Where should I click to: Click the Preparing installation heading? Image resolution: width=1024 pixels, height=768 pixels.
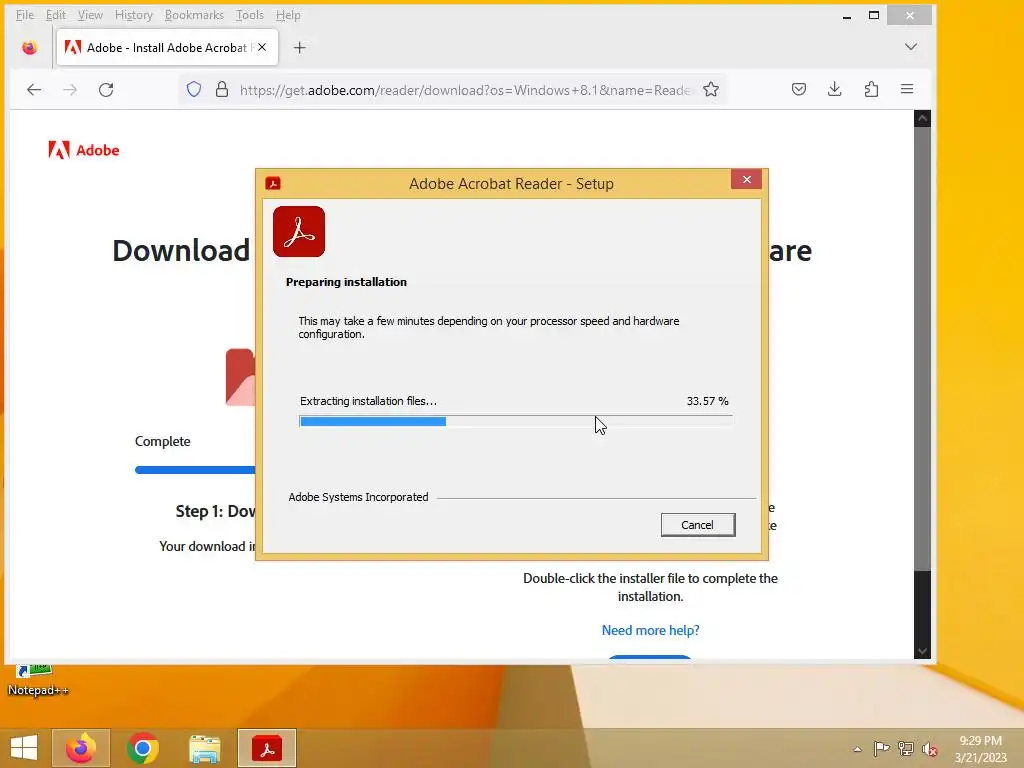pyautogui.click(x=346, y=282)
